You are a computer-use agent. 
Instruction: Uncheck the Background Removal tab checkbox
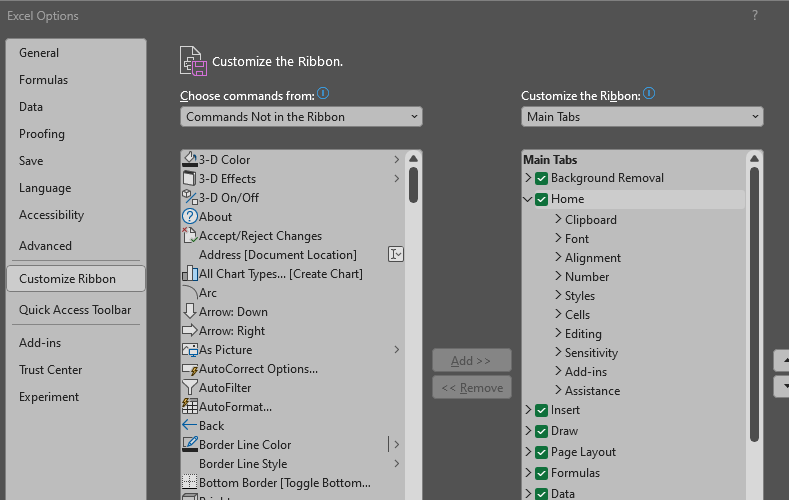point(541,178)
